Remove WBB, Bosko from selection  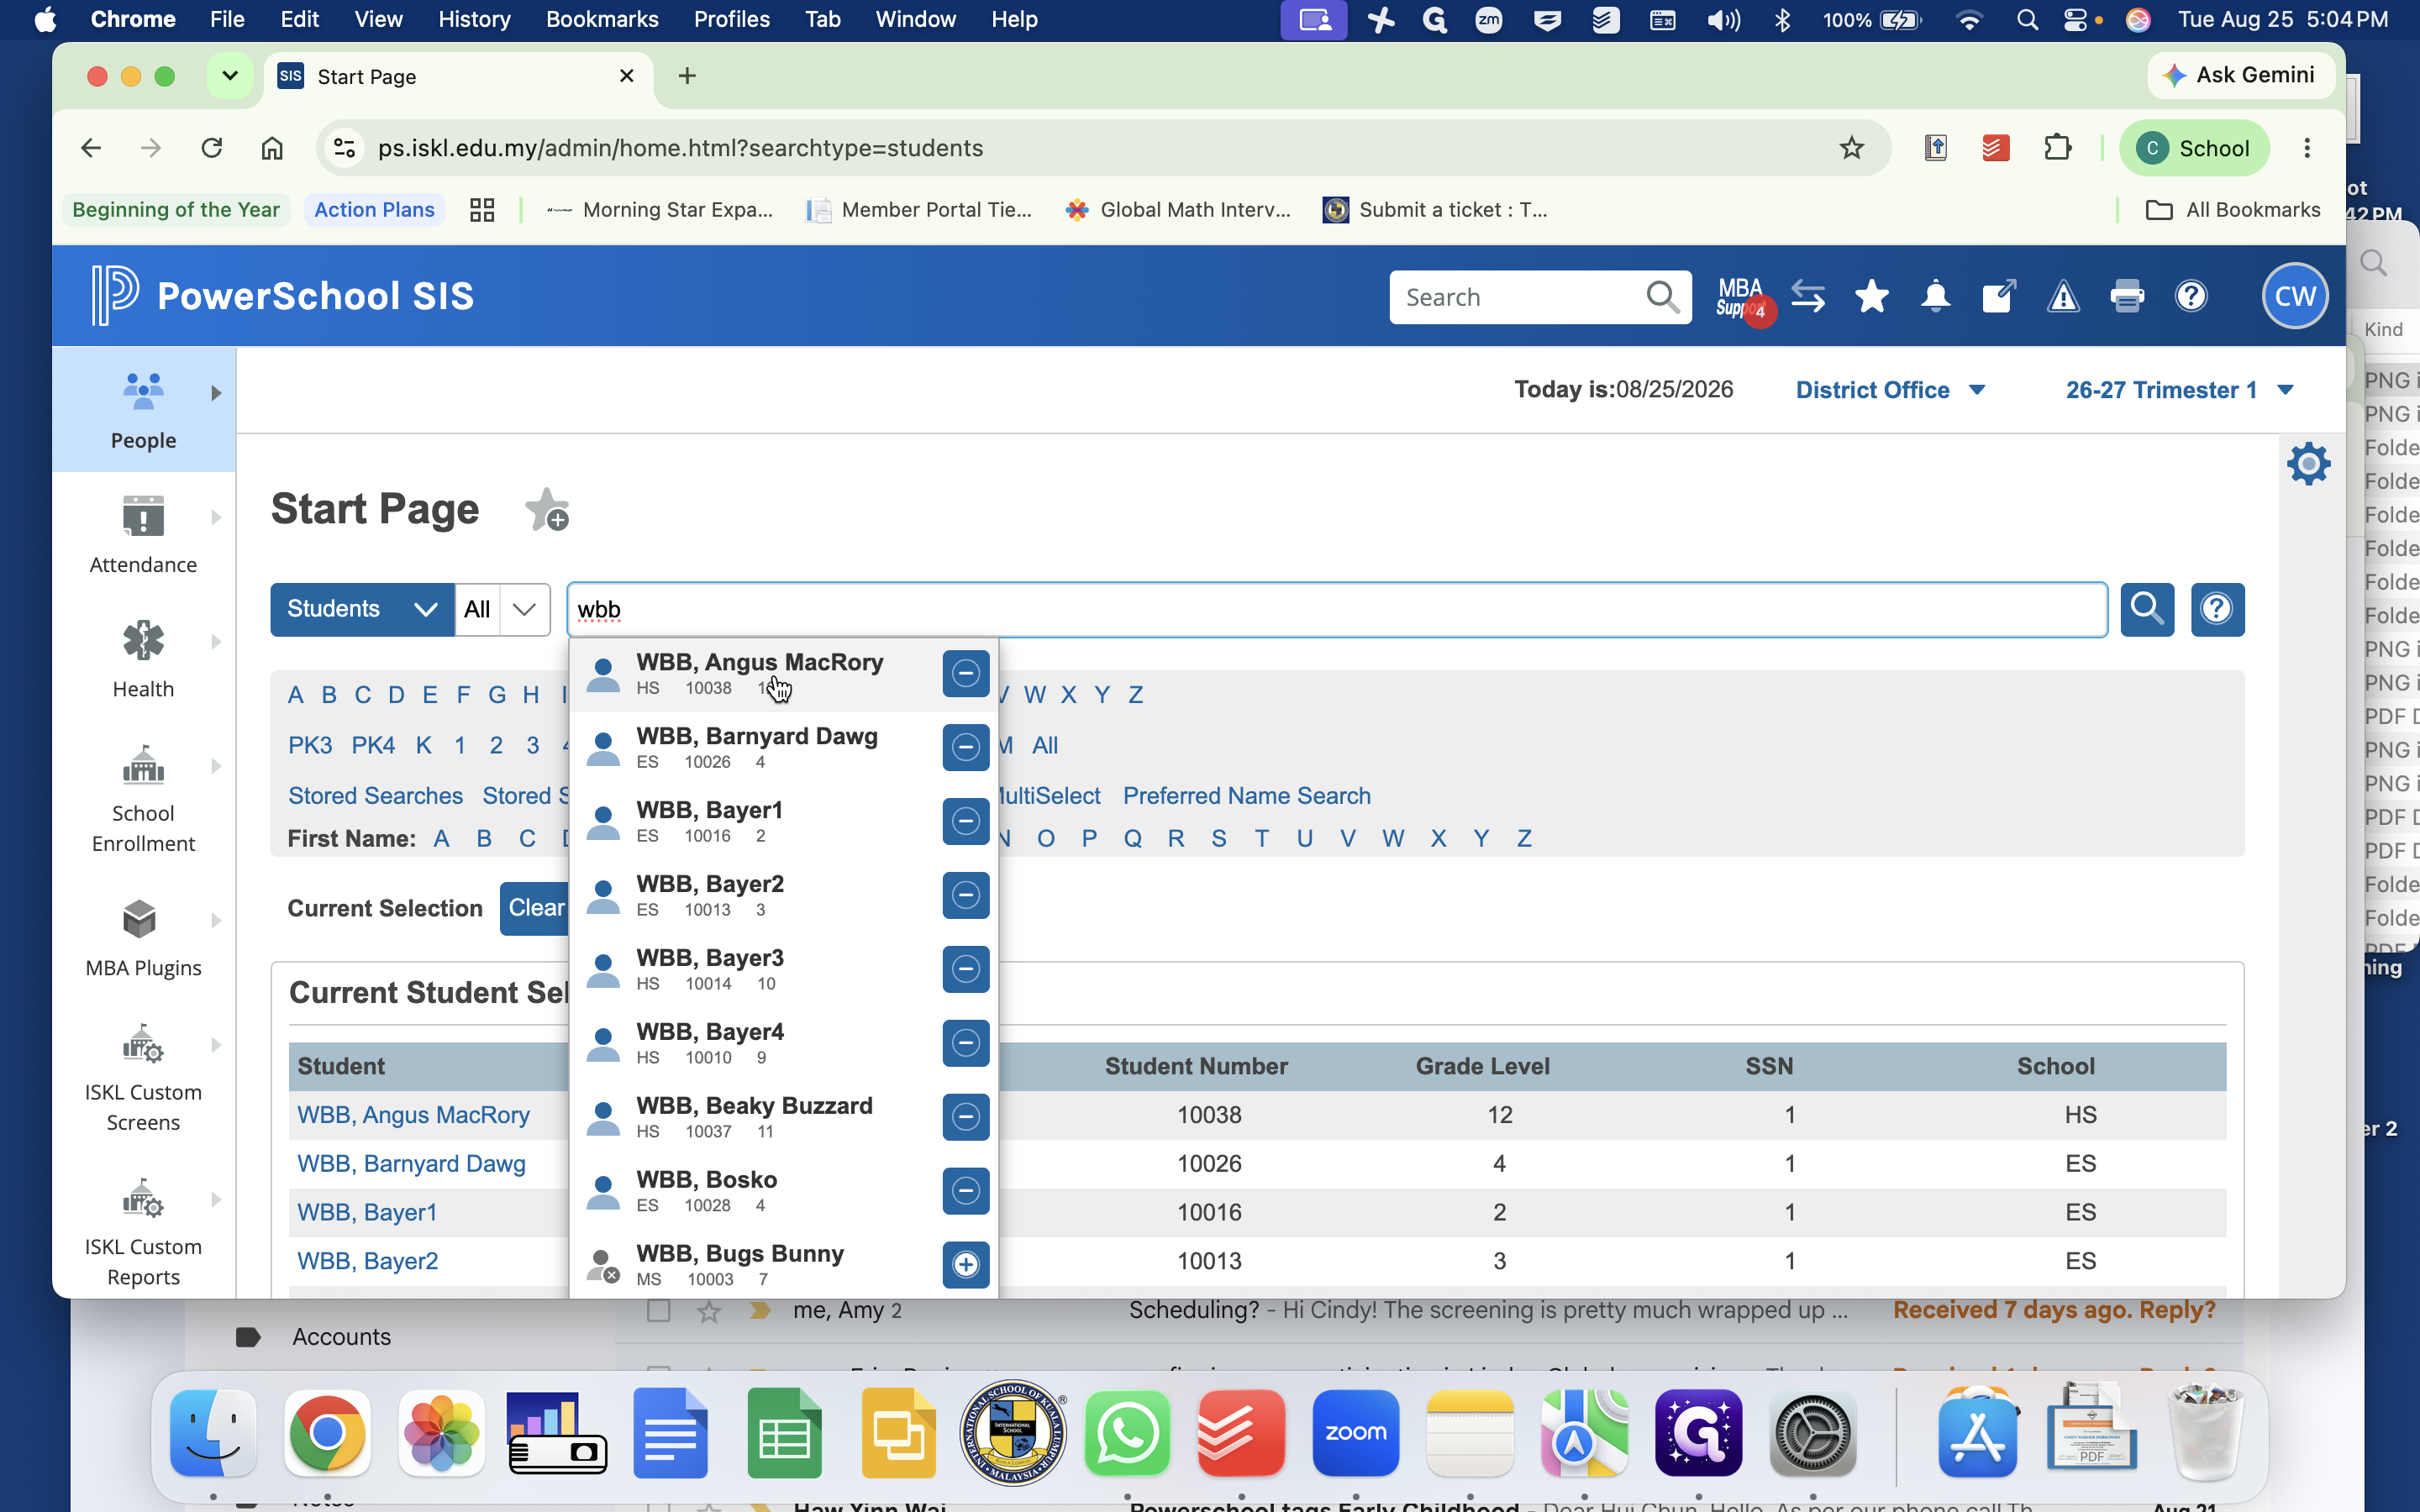[965, 1191]
